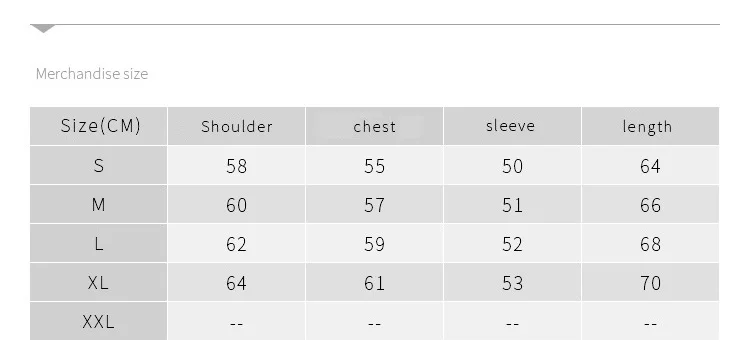Click sleeve value 52 for size L
The height and width of the screenshot is (361, 750).
coord(512,244)
